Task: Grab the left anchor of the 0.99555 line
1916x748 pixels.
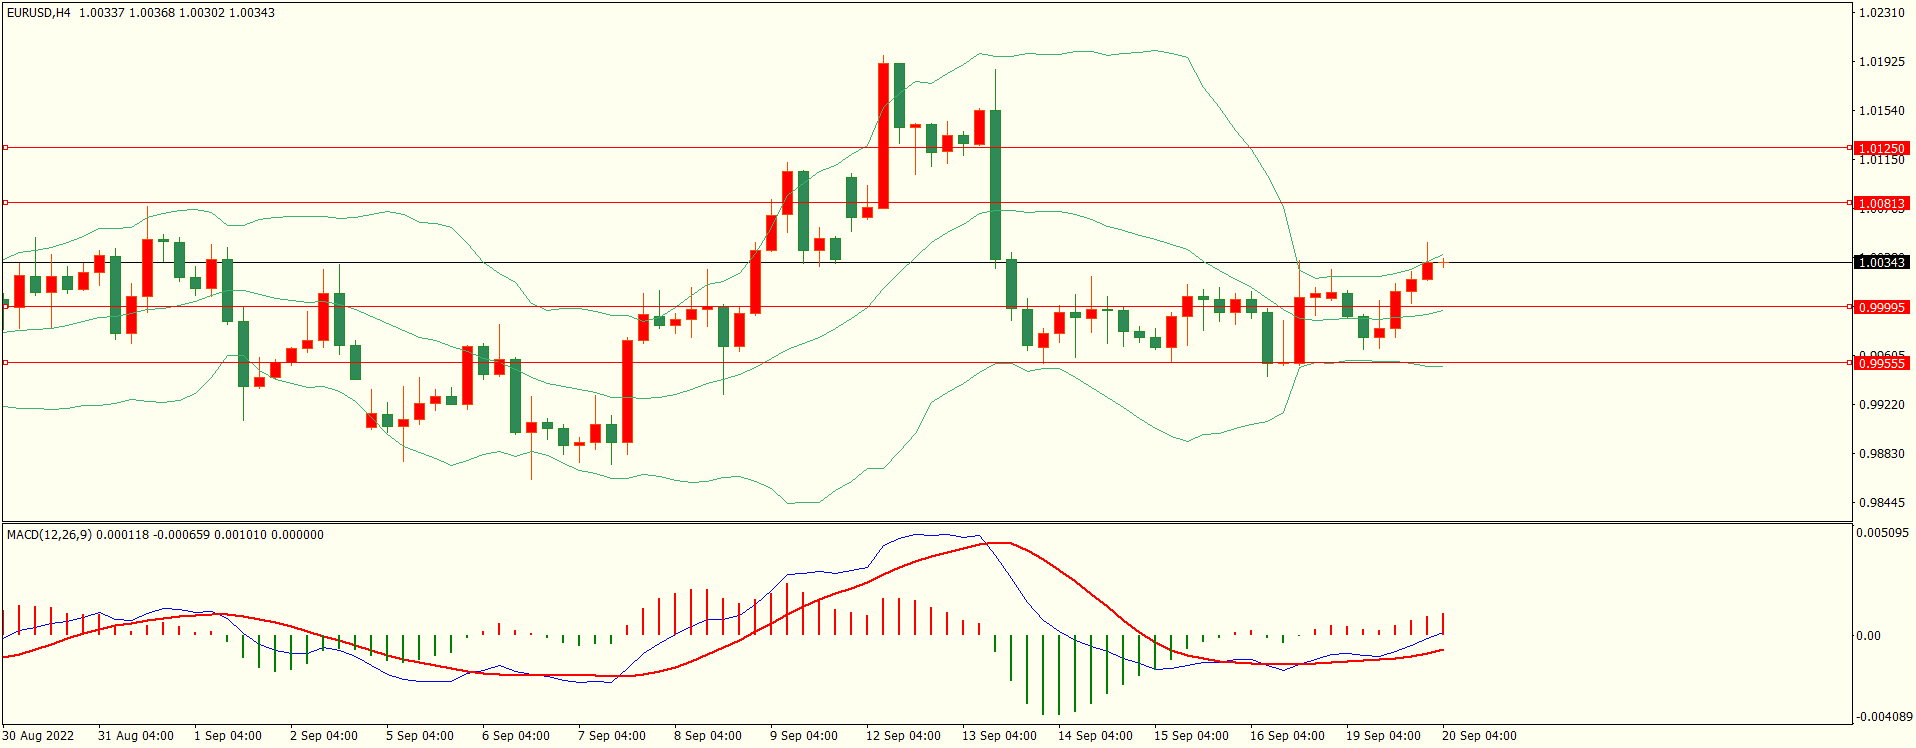Action: coord(5,363)
